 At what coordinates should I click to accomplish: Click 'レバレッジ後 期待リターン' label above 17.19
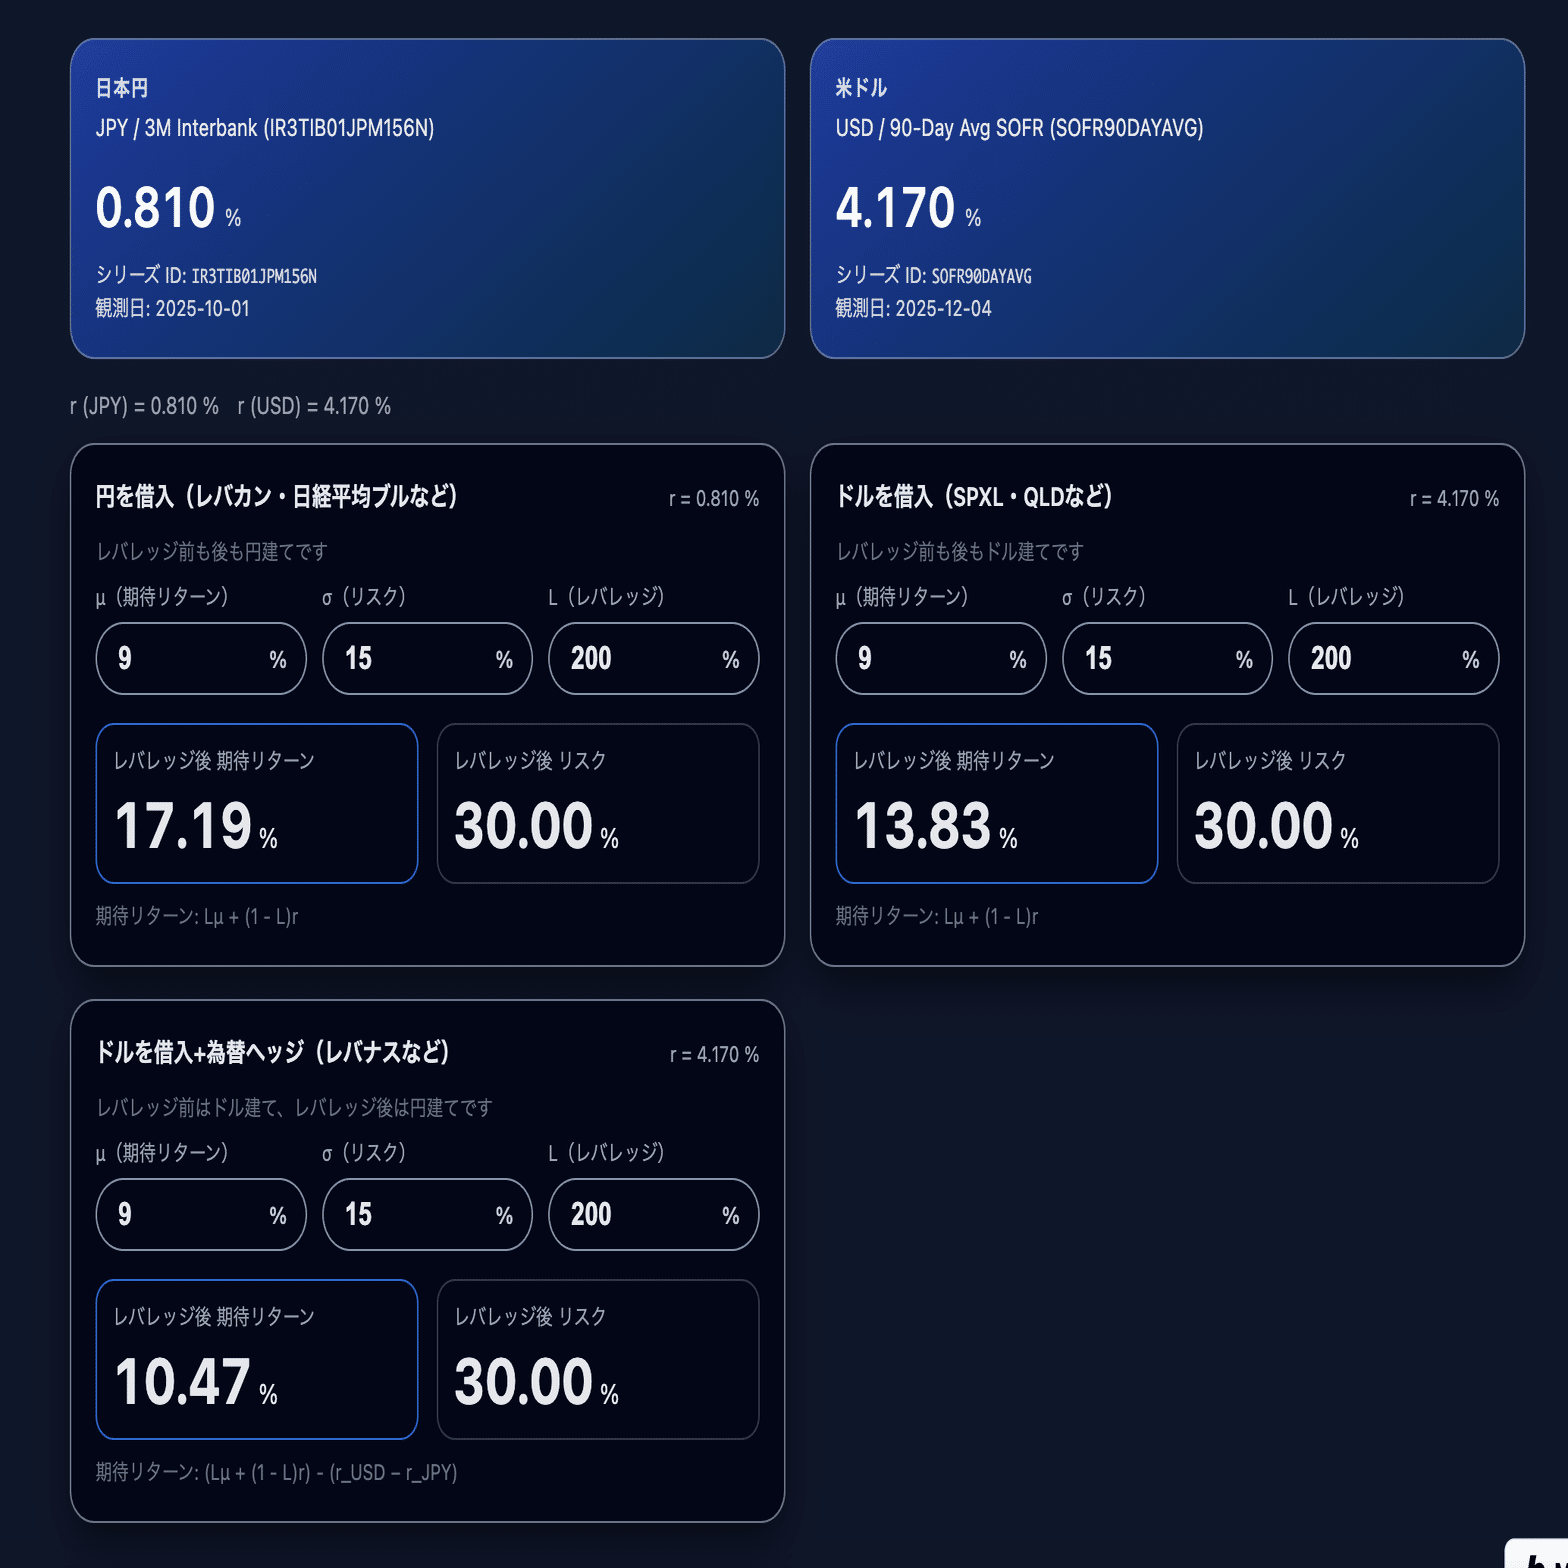[214, 761]
